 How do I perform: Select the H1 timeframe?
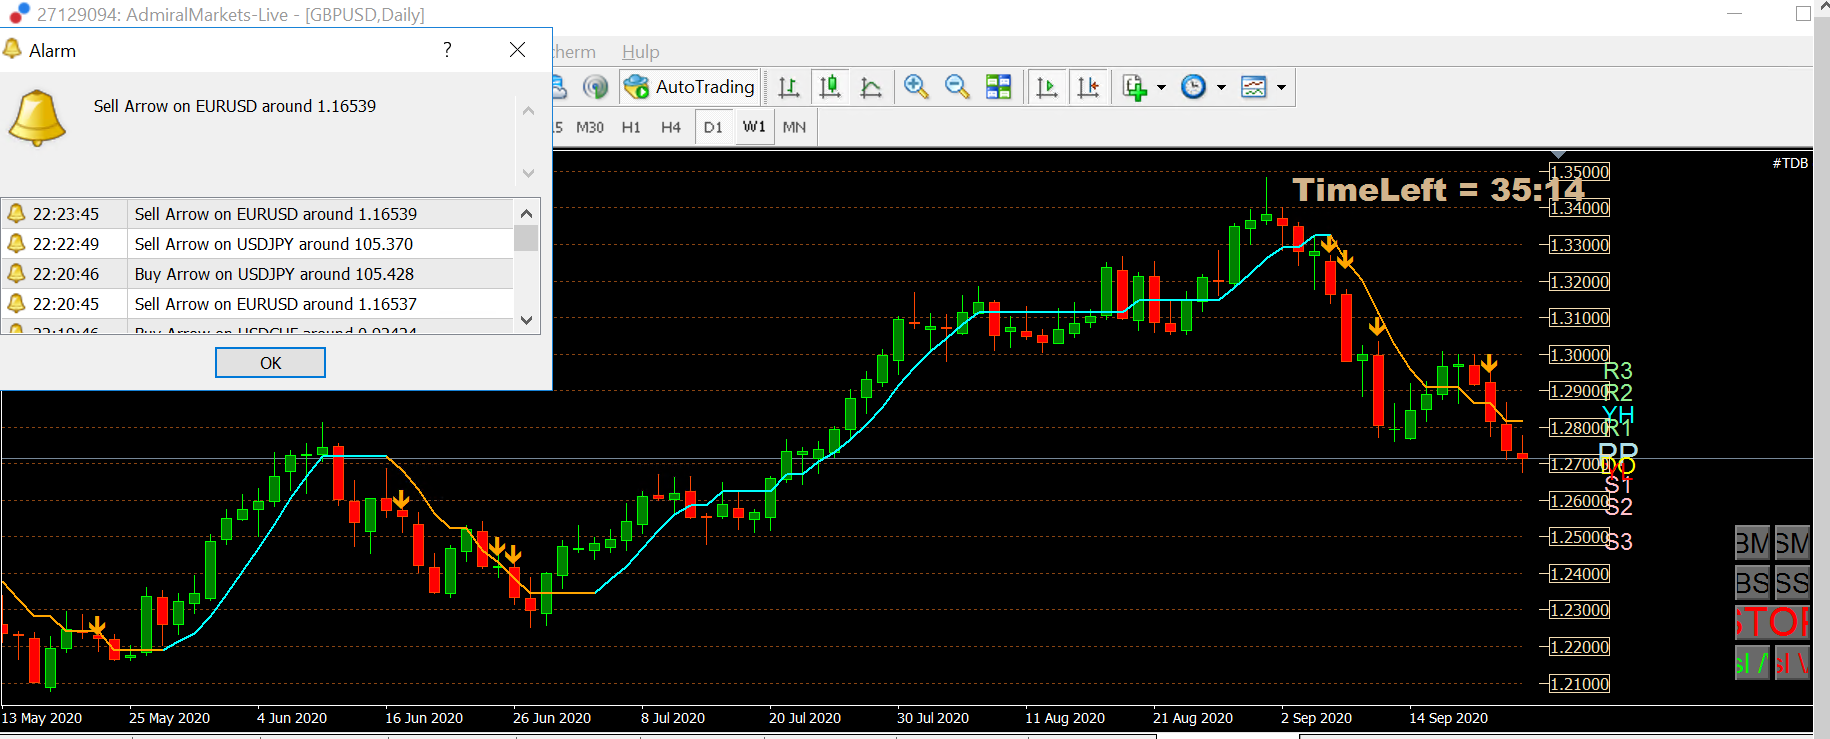click(631, 127)
